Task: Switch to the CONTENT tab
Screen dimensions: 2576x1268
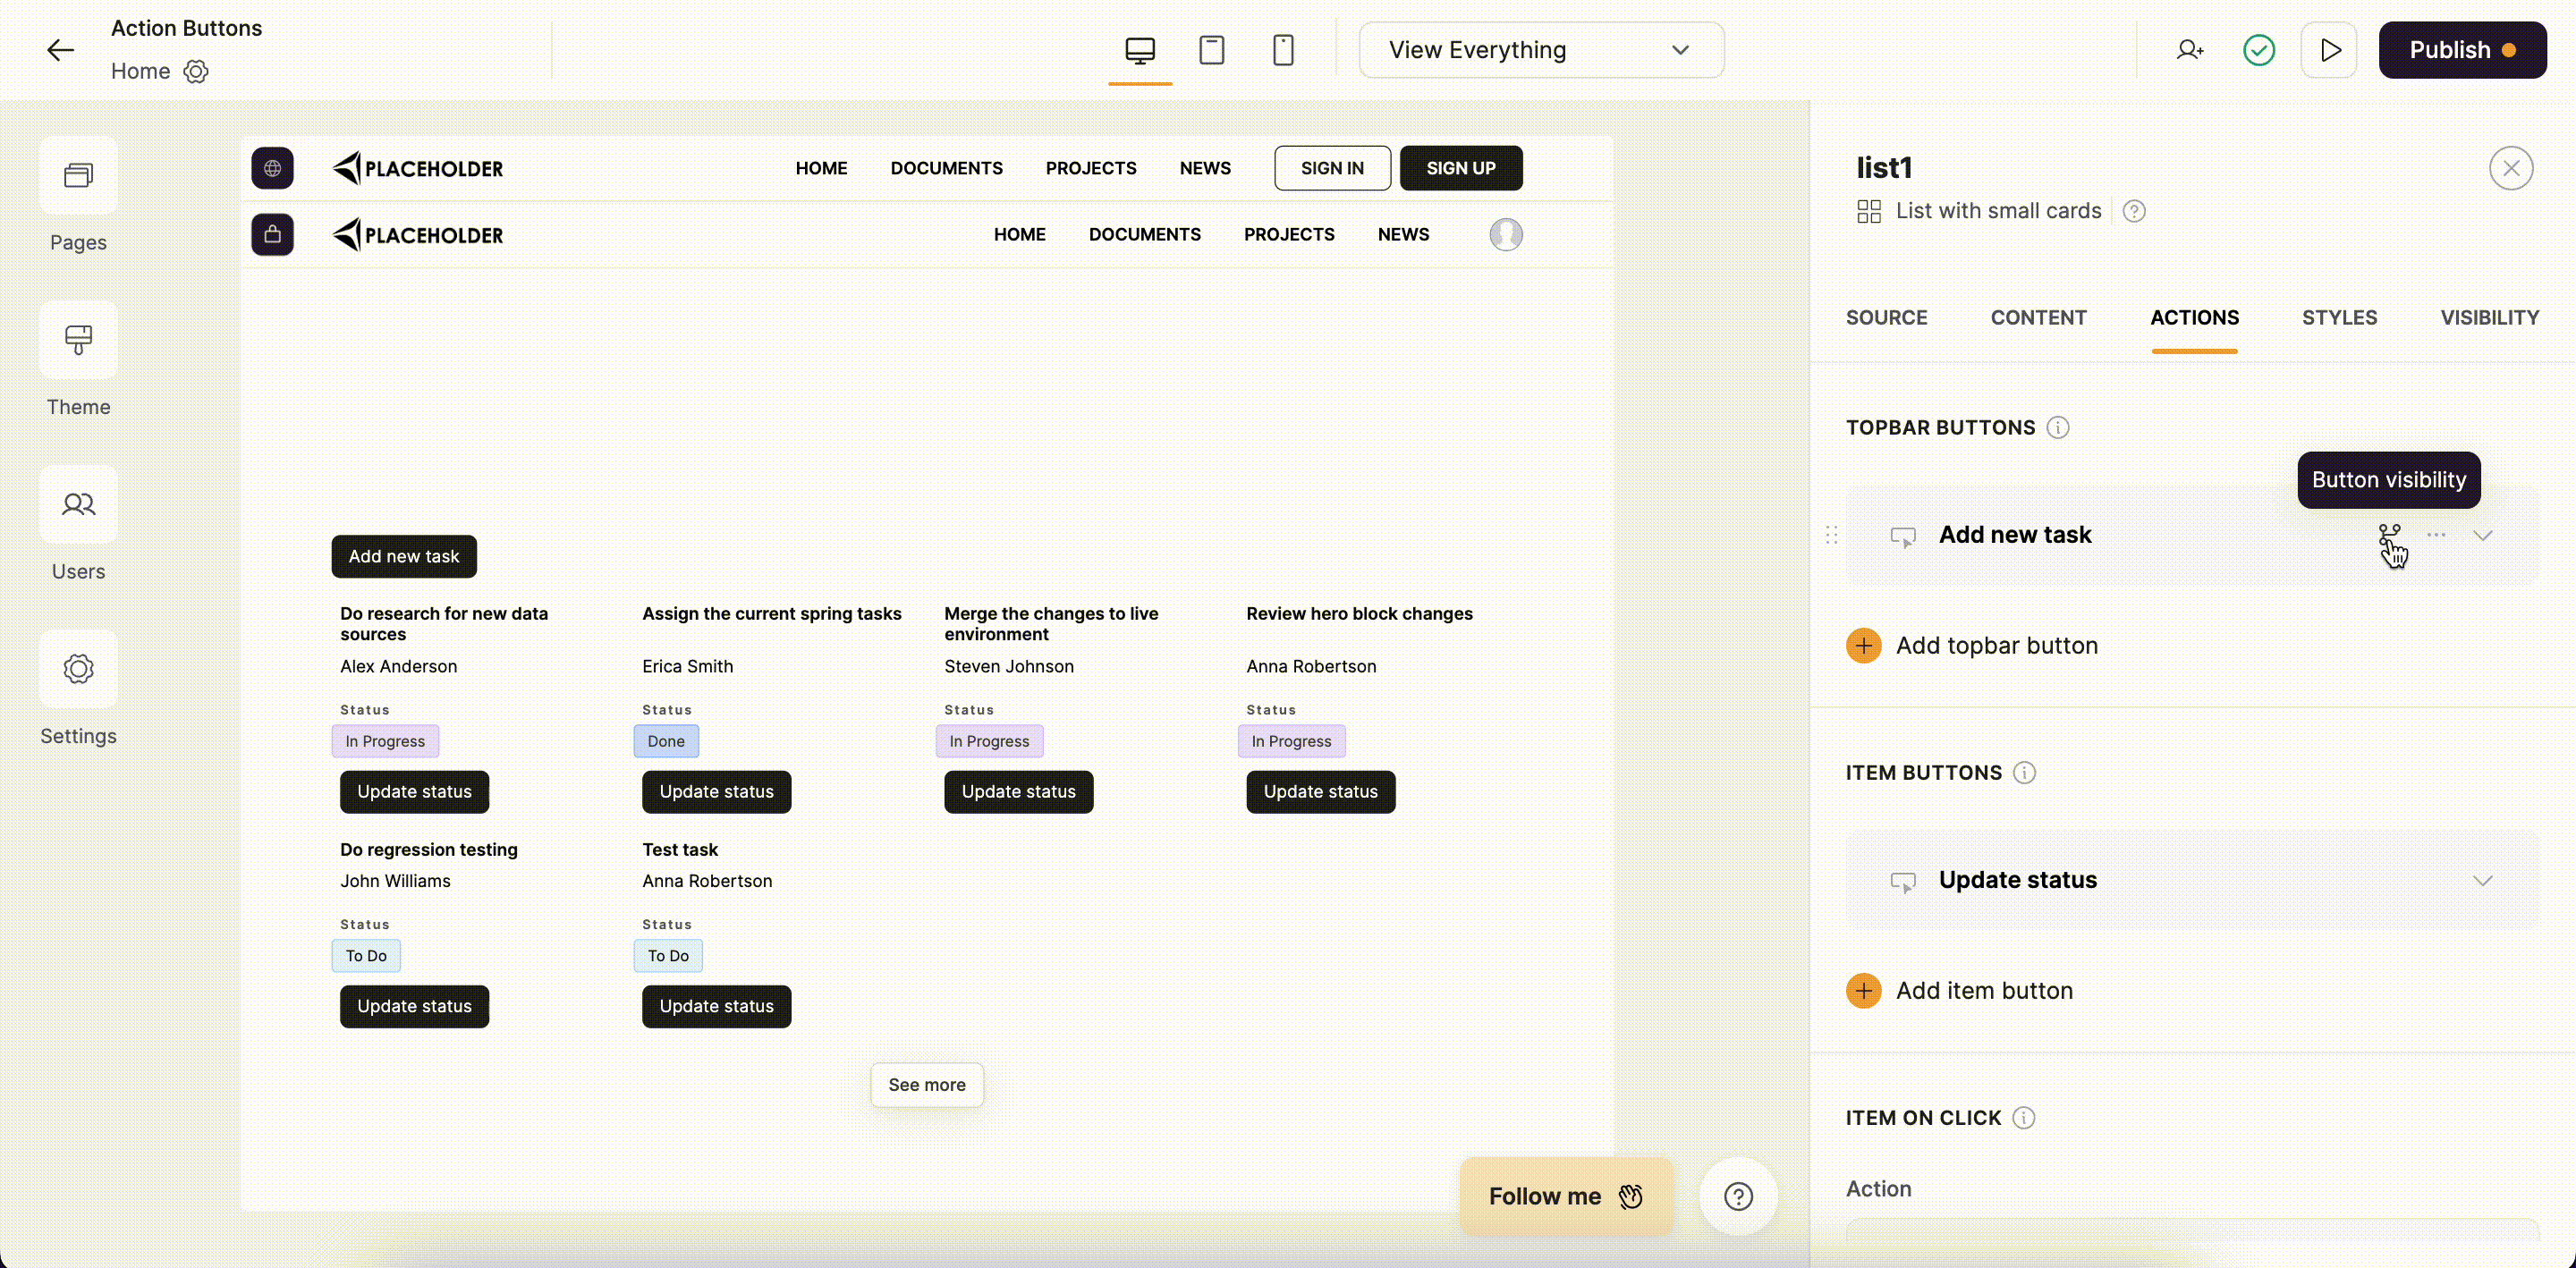Action: [2038, 318]
